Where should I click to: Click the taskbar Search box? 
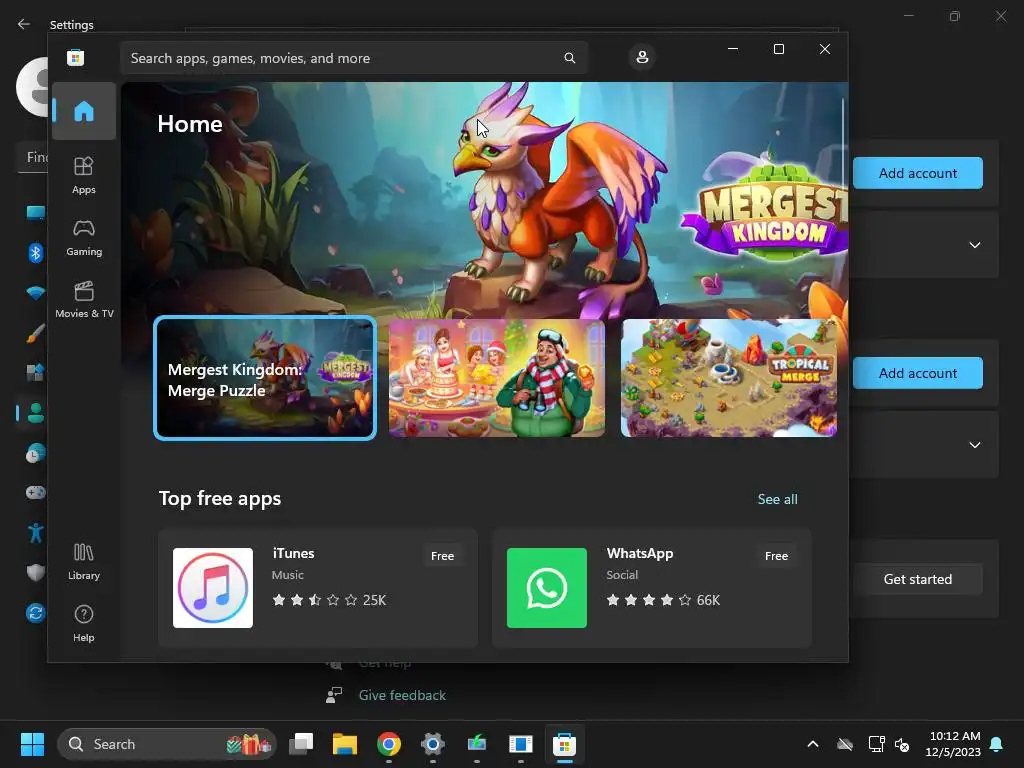coord(167,744)
